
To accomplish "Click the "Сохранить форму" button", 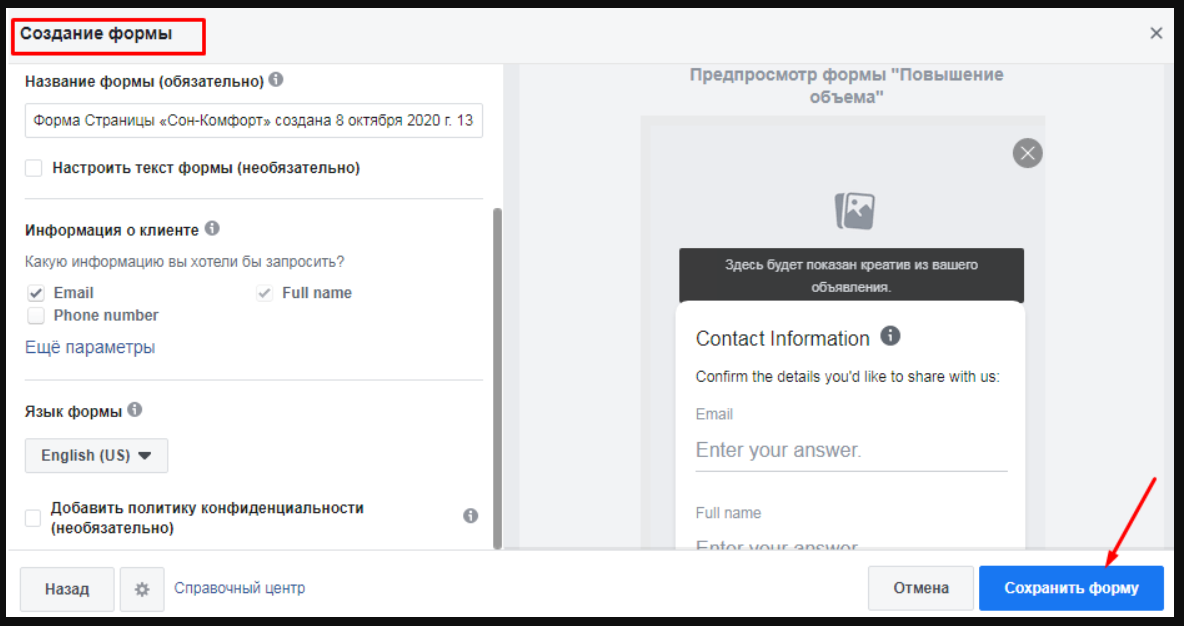I will point(1071,588).
